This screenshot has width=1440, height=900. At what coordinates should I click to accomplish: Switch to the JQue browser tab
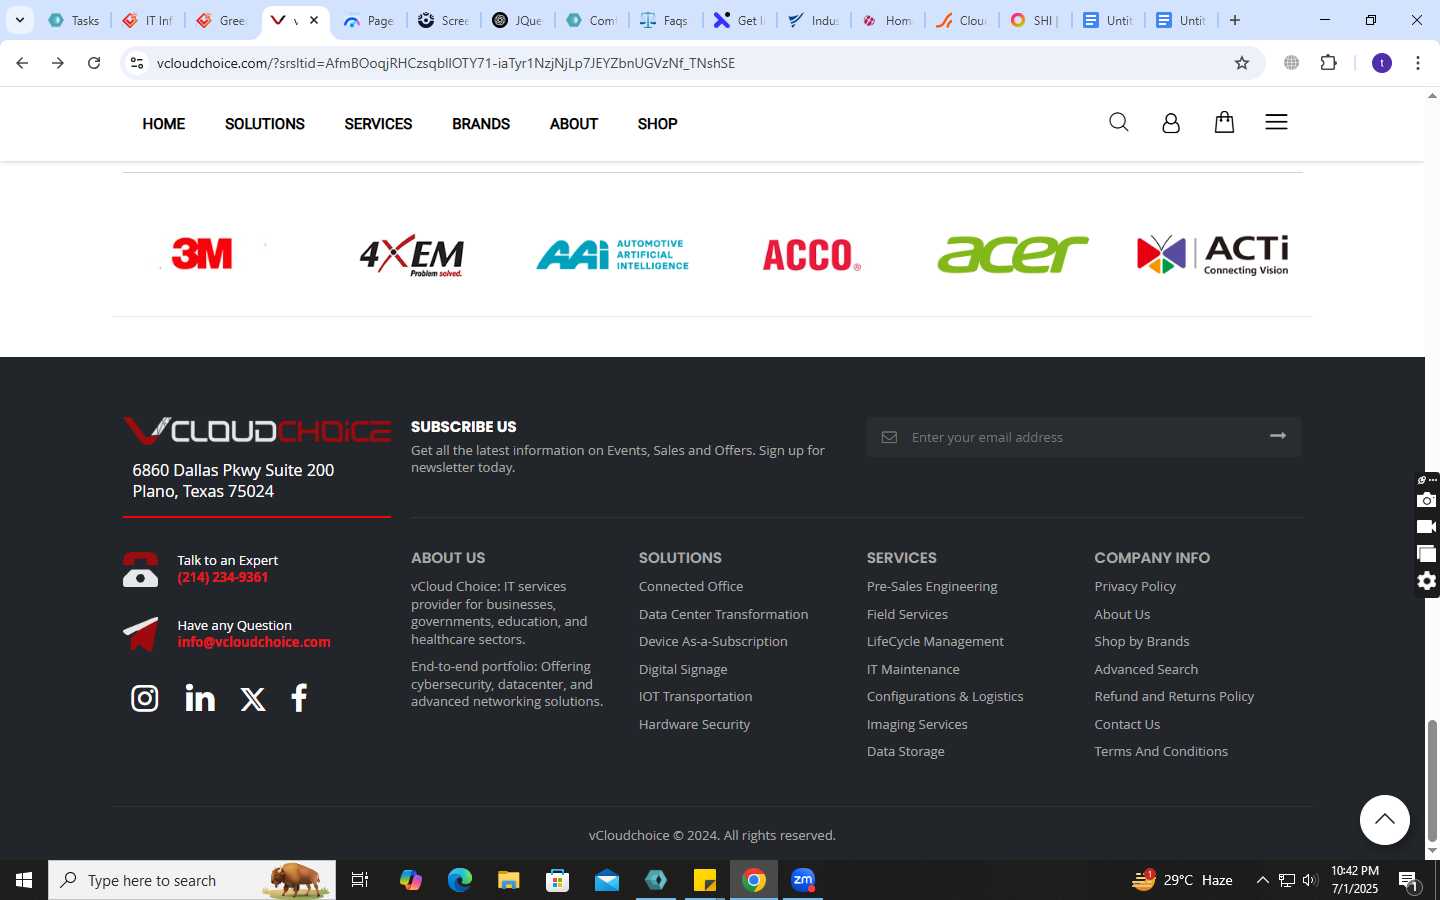pyautogui.click(x=517, y=20)
